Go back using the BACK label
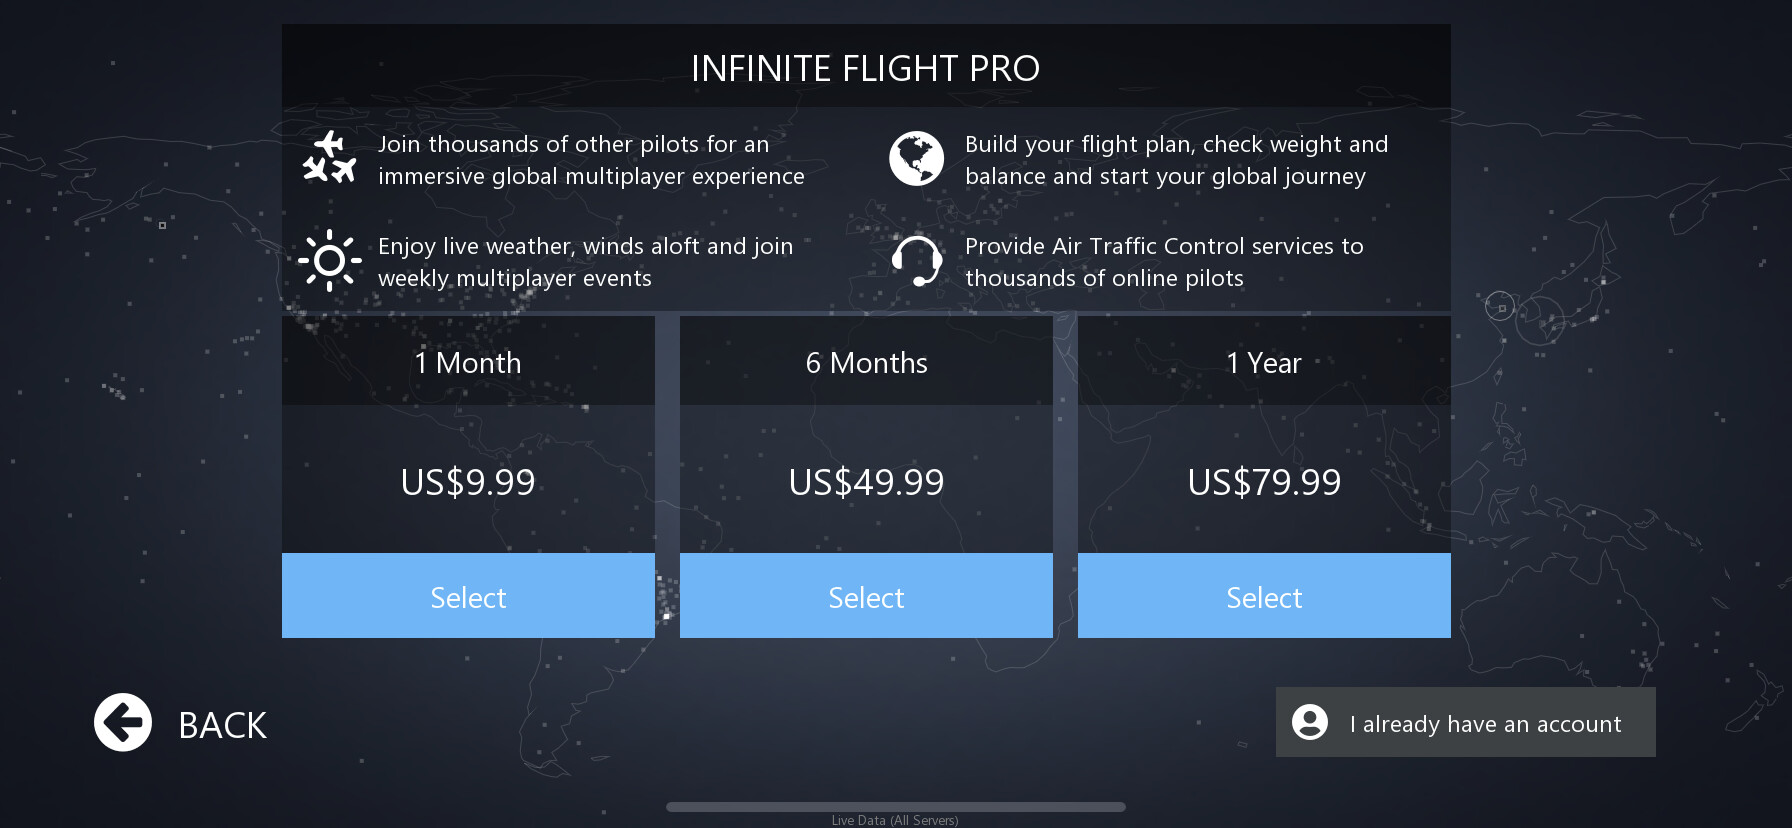This screenshot has width=1792, height=828. (222, 725)
